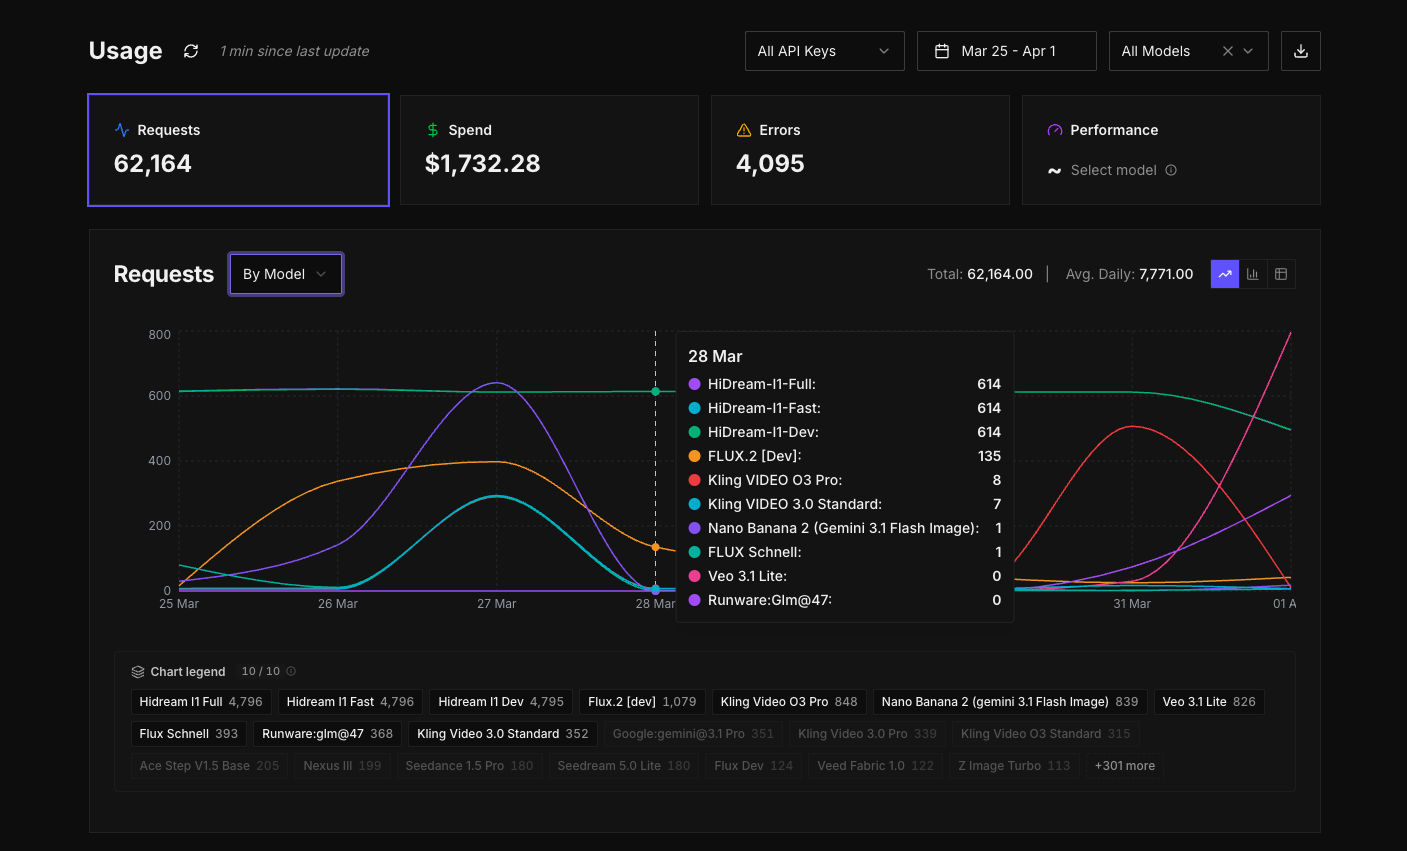
Task: Switch to bar chart view
Action: coord(1252,274)
